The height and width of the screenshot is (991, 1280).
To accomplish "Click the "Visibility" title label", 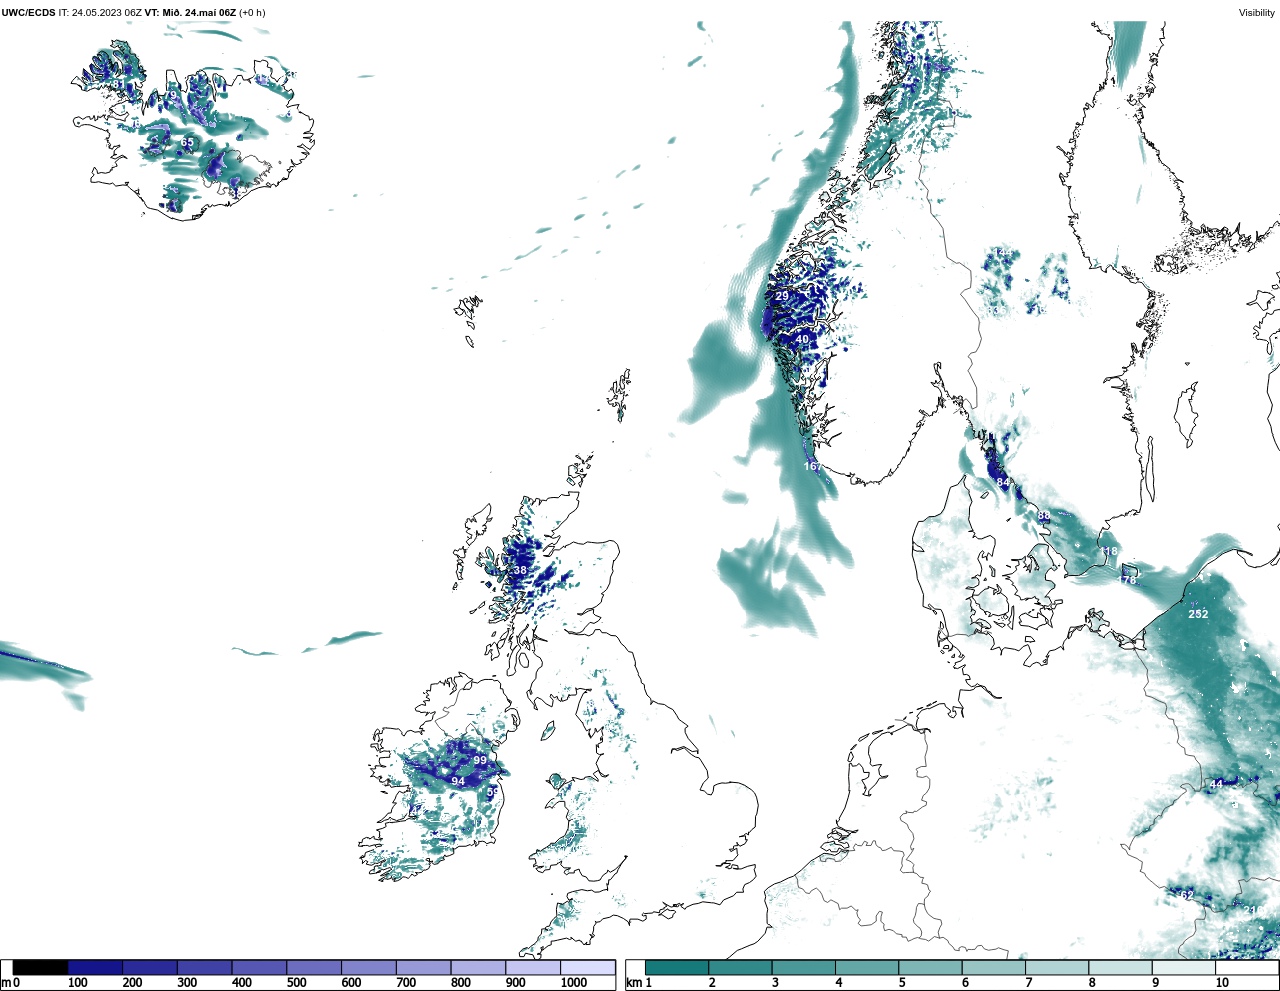I will pos(1257,13).
